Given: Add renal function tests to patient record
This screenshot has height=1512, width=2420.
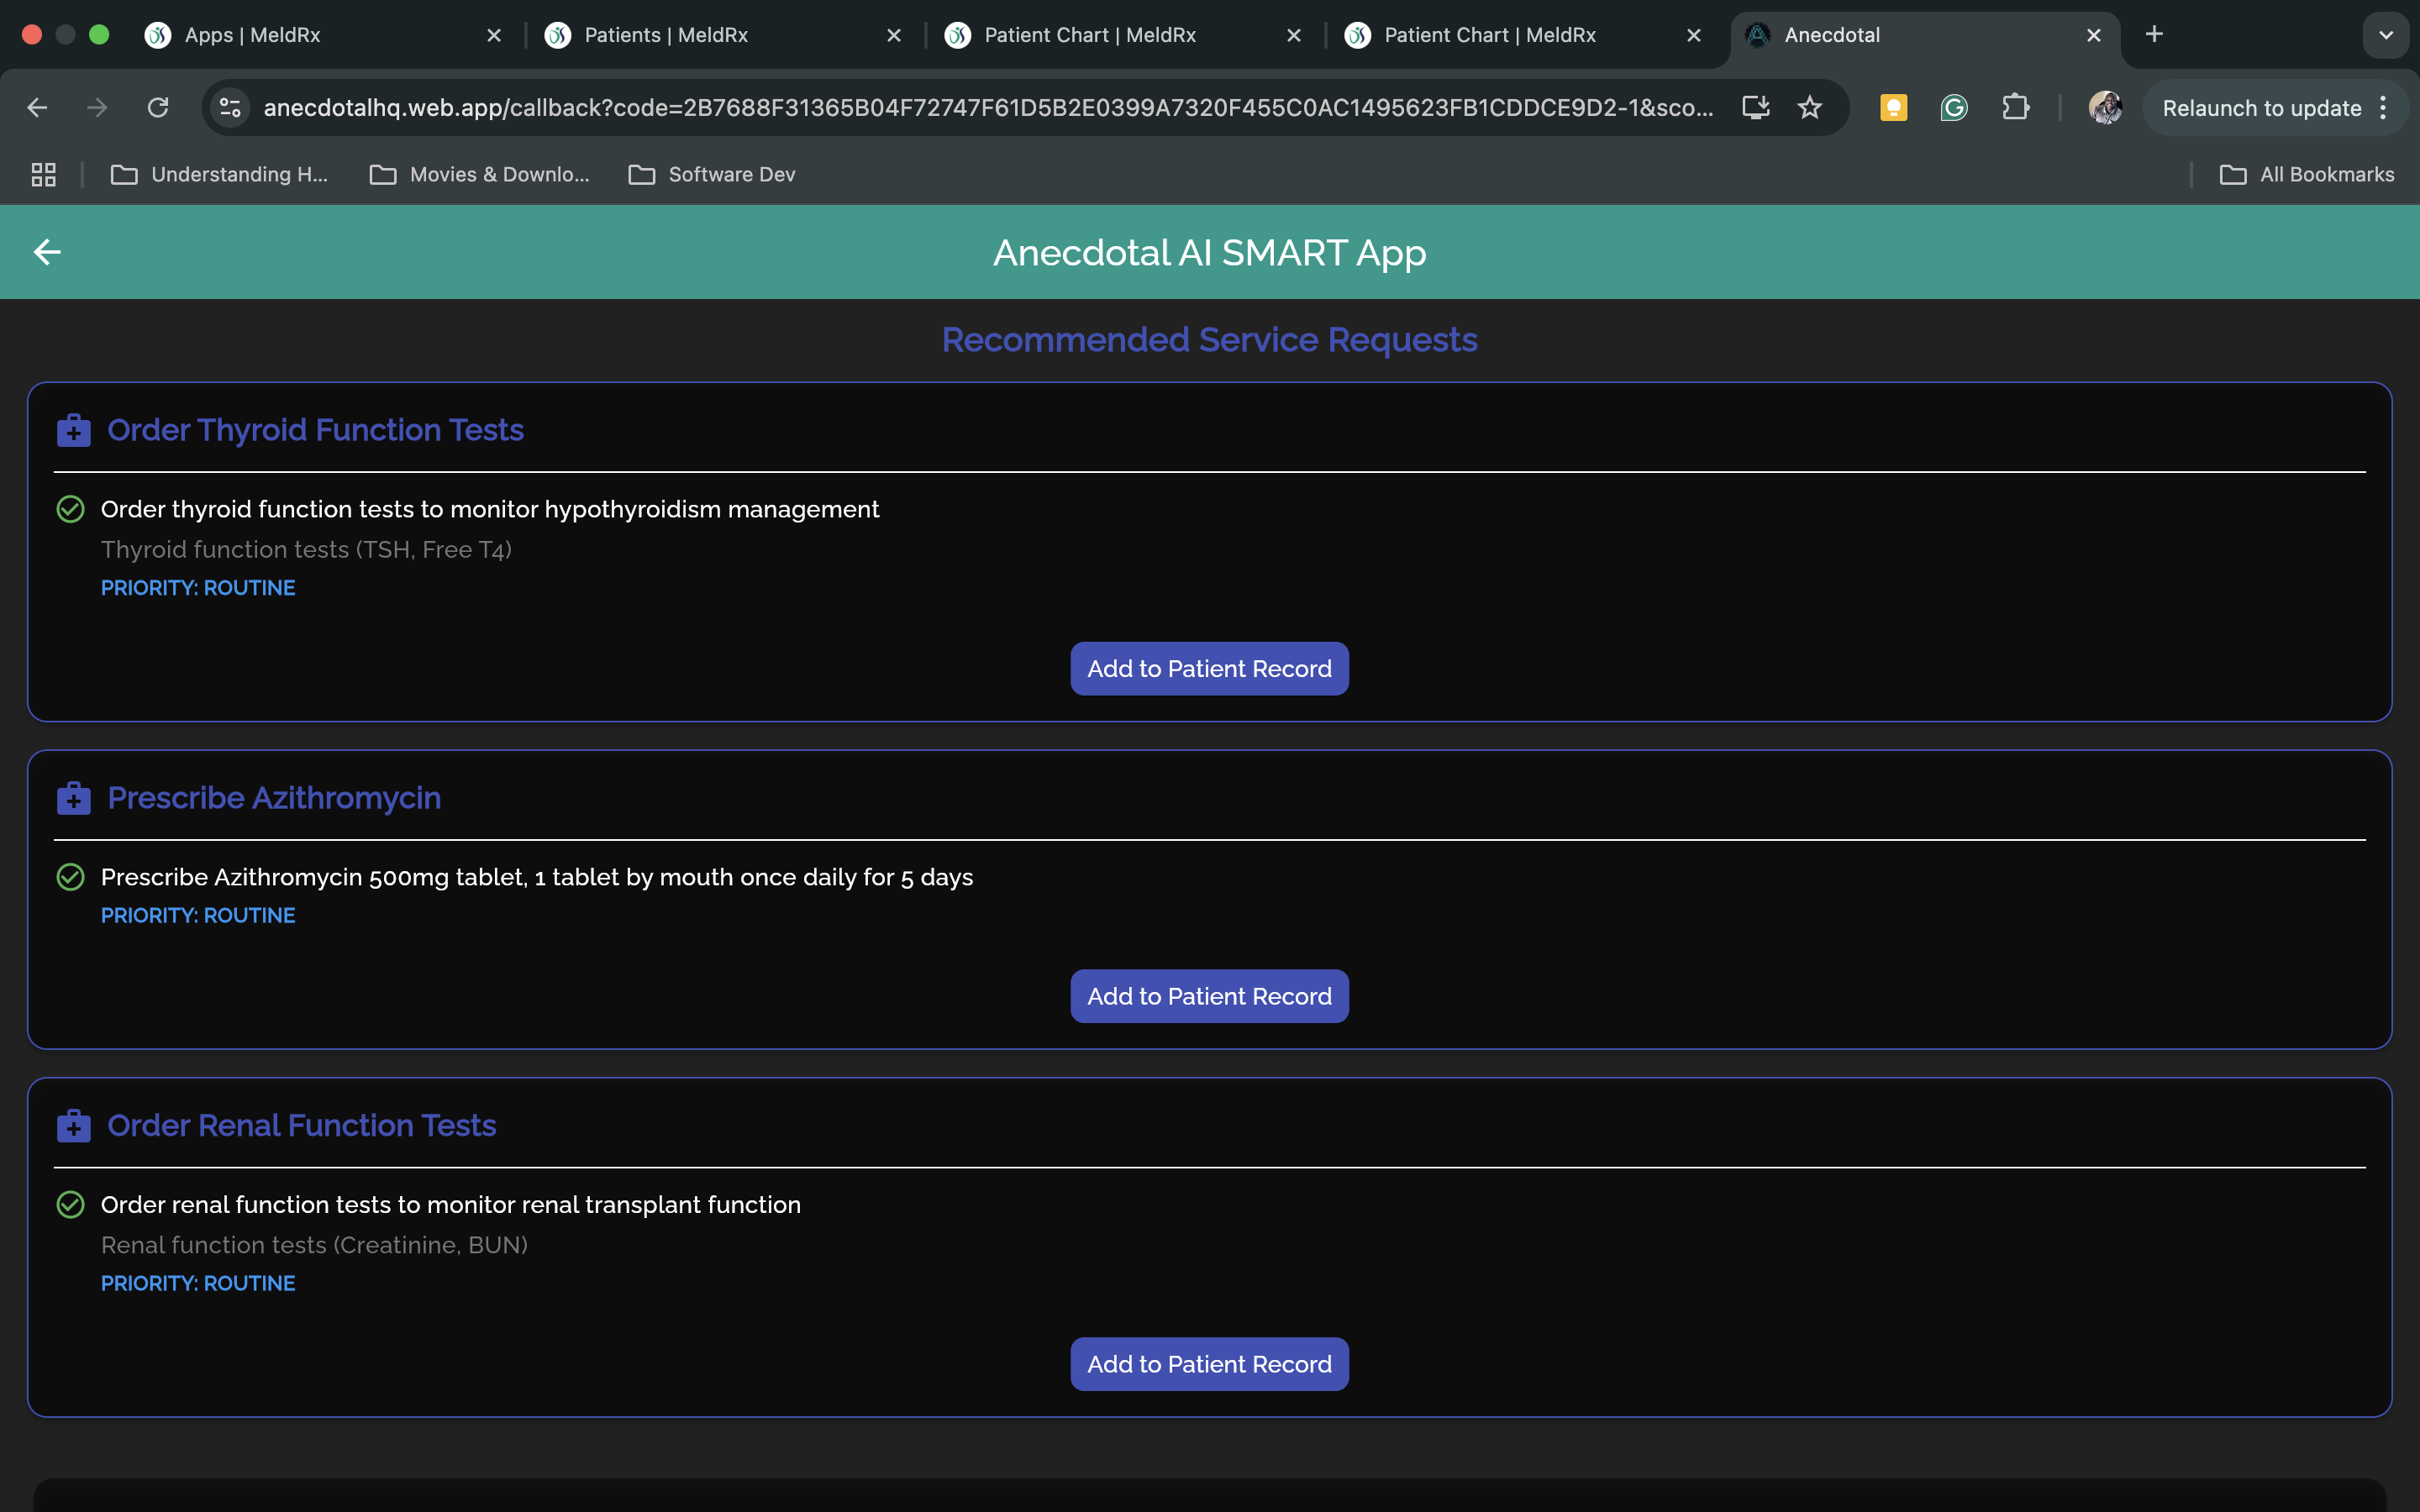Looking at the screenshot, I should coord(1209,1364).
